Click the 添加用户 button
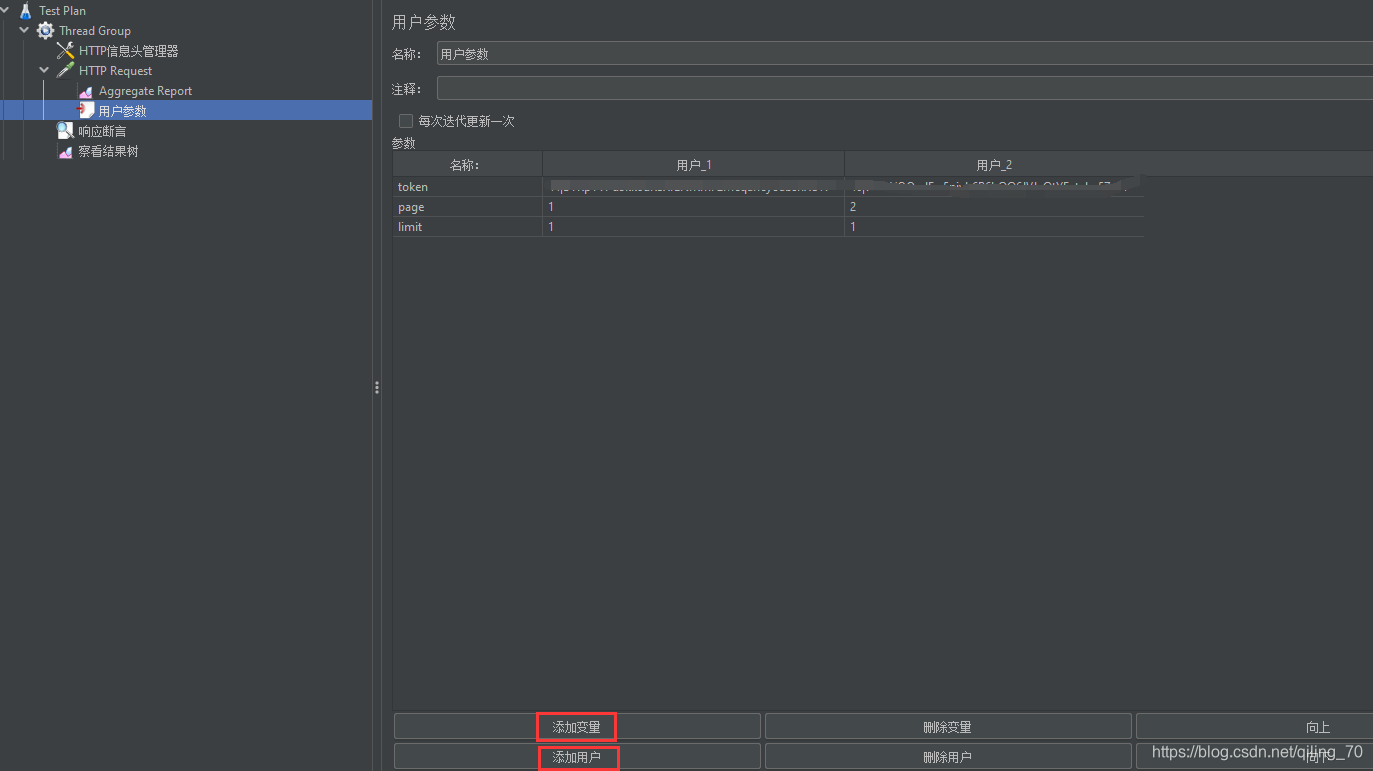 pos(577,757)
